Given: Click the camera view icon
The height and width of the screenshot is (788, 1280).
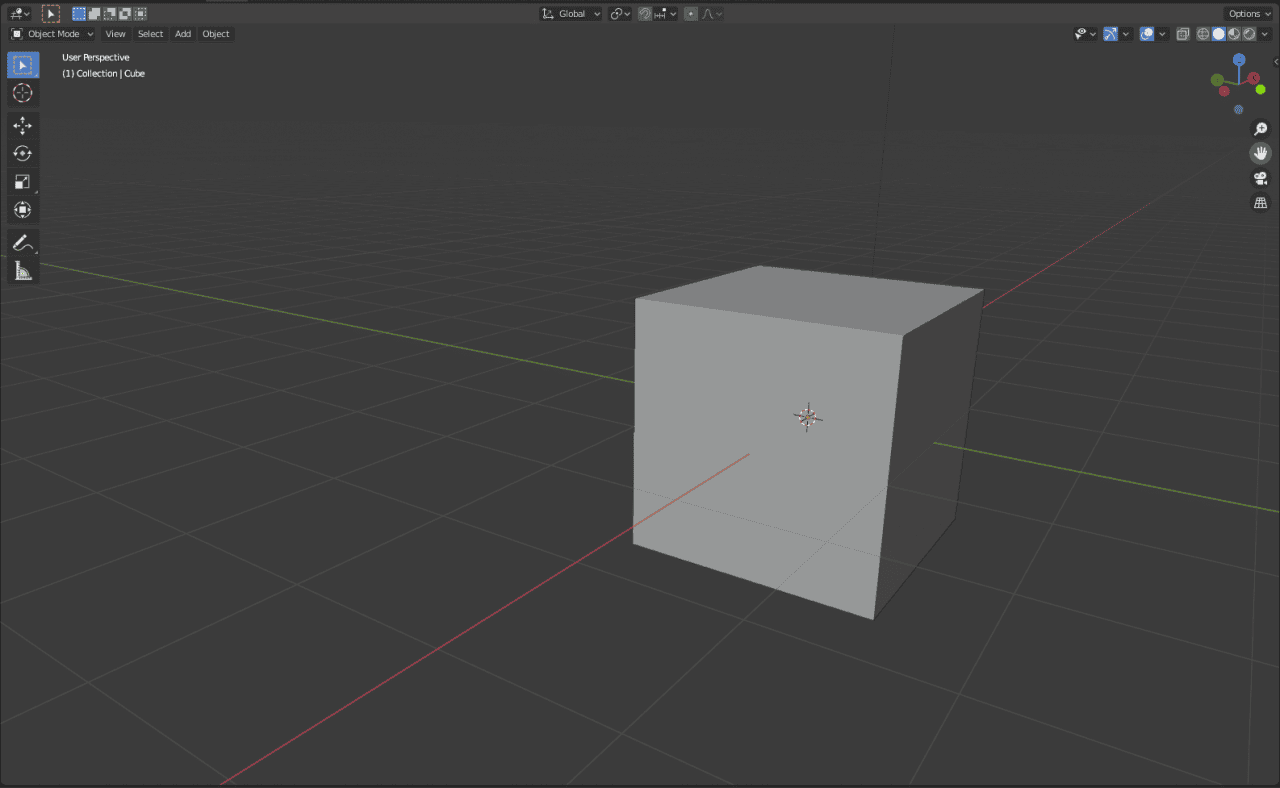Looking at the screenshot, I should click(1261, 178).
